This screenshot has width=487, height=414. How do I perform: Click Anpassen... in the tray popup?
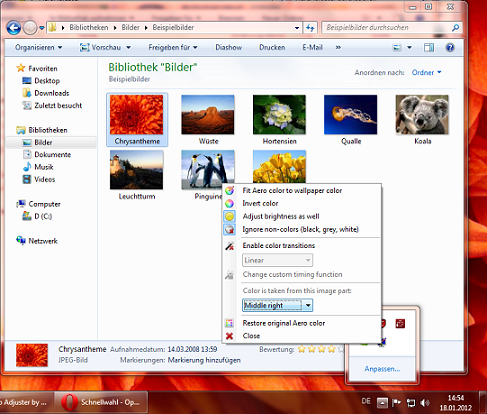[382, 369]
